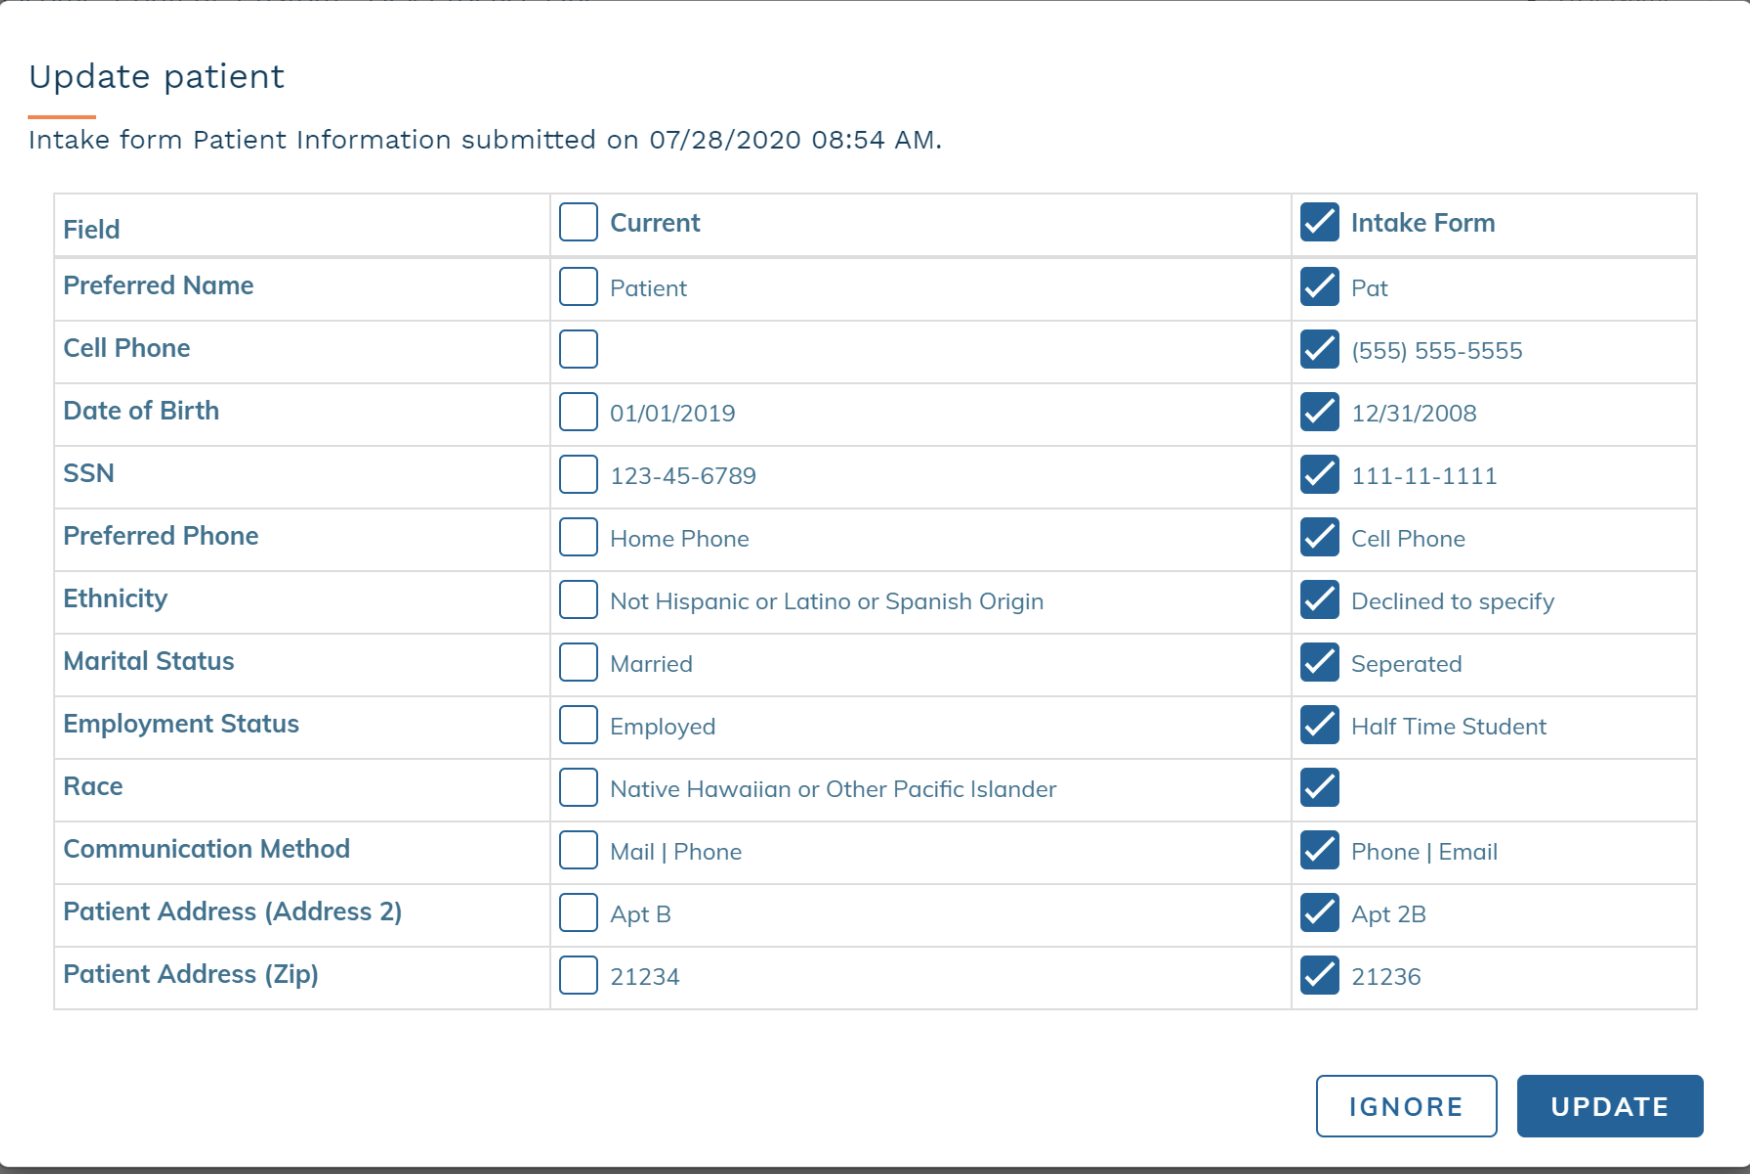
Task: Select Home Phone as Preferred Phone
Action: (578, 537)
